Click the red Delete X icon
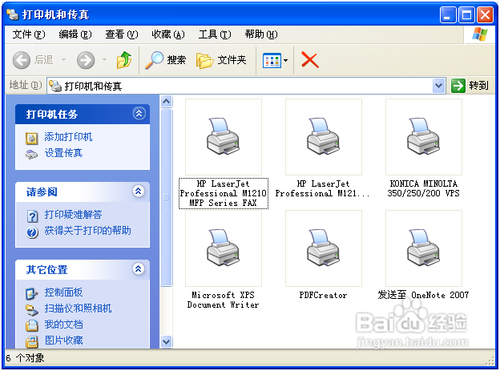Viewport: 500px width, 371px height. pyautogui.click(x=310, y=60)
